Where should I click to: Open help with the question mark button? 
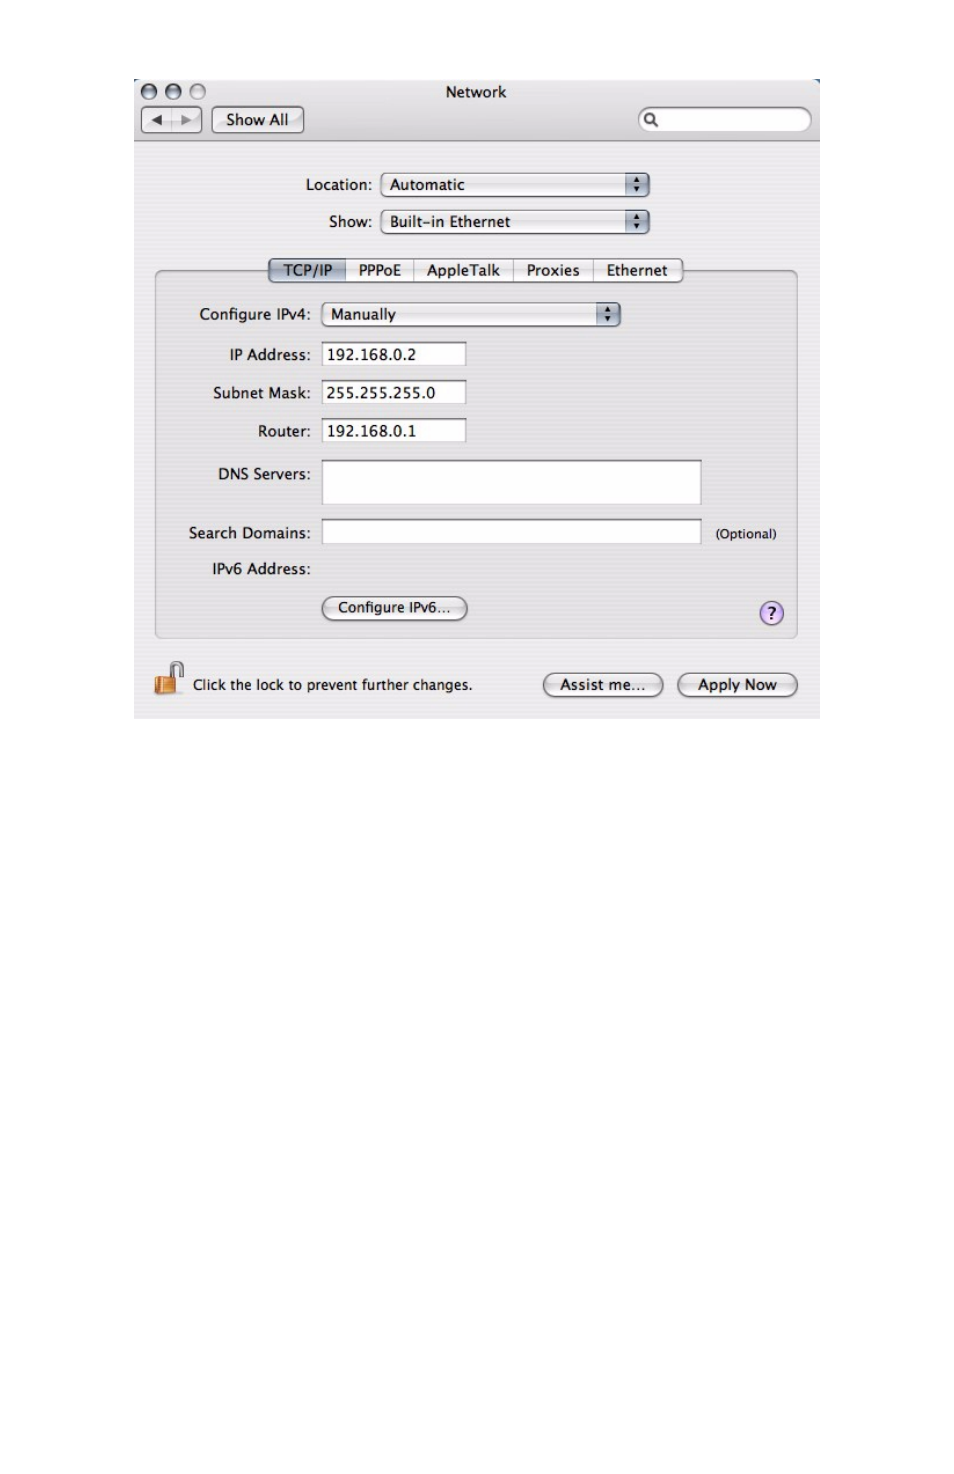(x=771, y=613)
